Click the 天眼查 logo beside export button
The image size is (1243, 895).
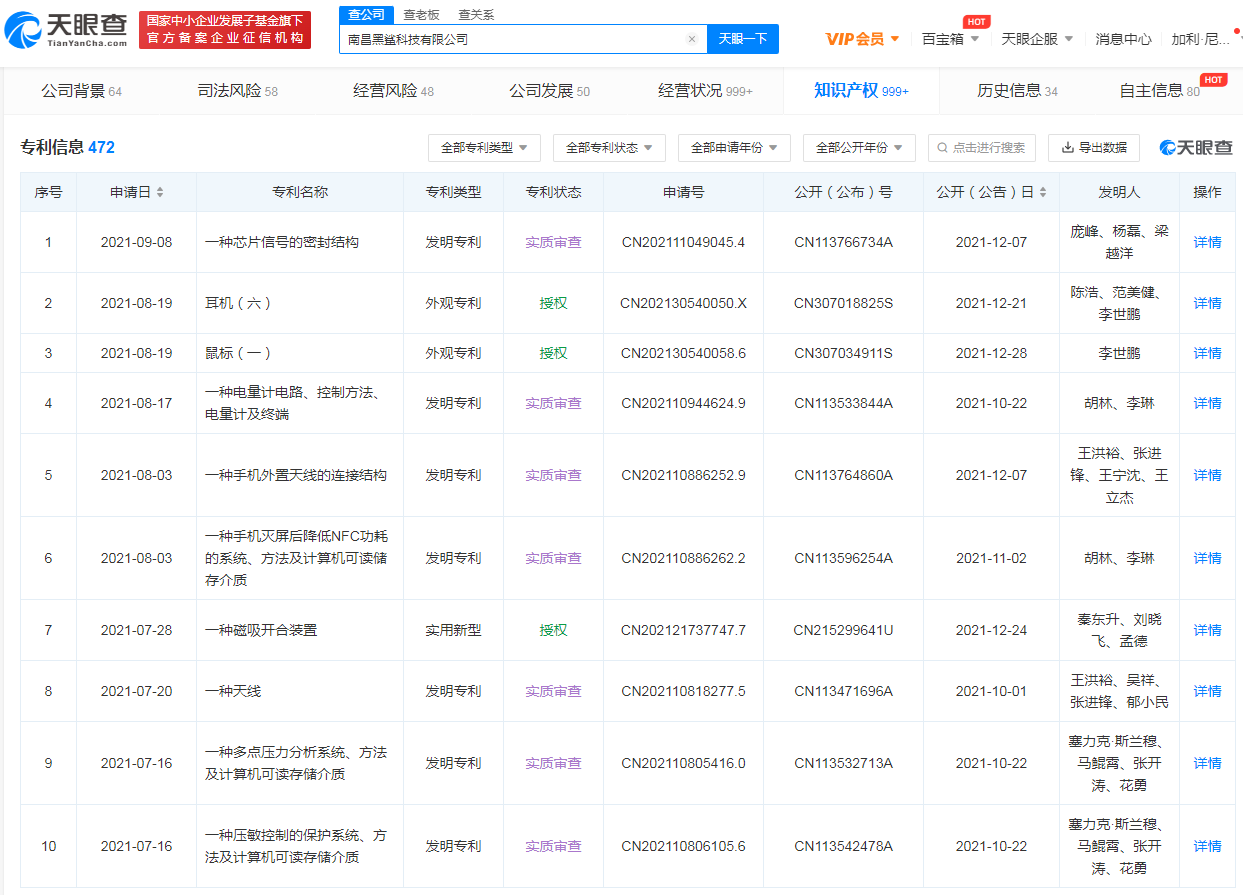1196,148
